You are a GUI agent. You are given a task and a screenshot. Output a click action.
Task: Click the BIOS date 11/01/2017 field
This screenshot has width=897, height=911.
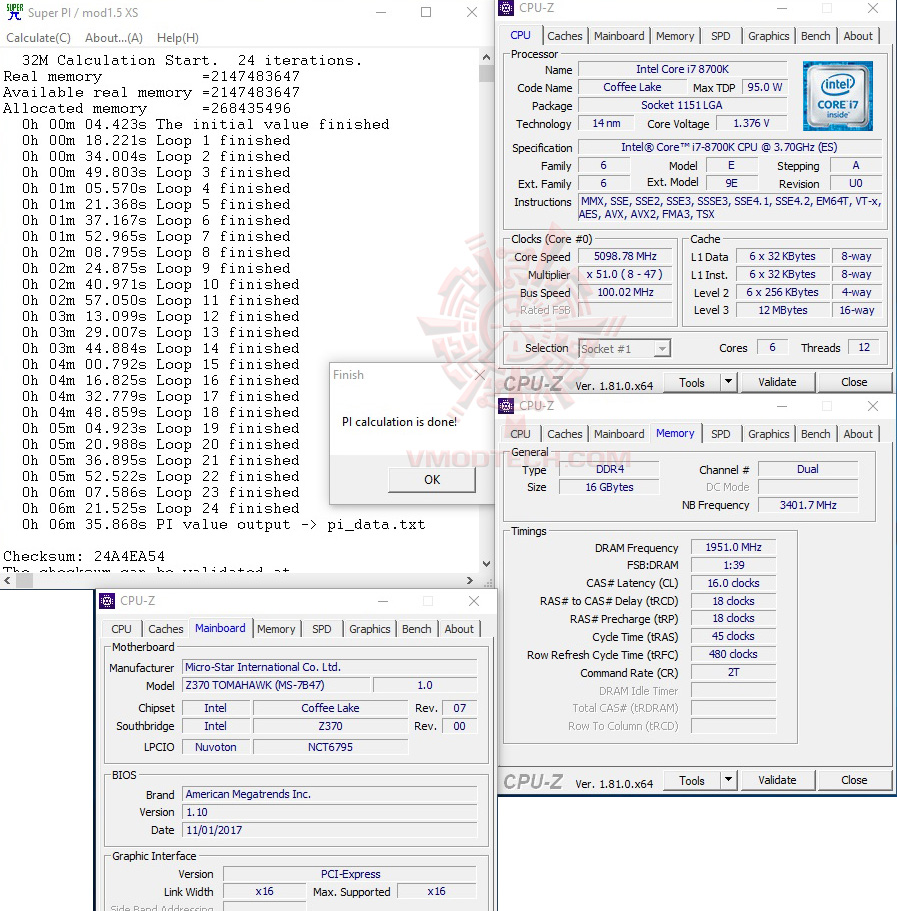pyautogui.click(x=329, y=830)
